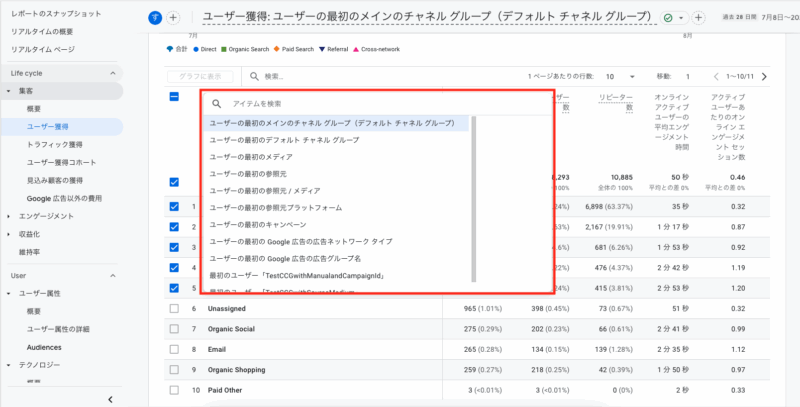
Task: Go to the previous page of rows
Action: pyautogui.click(x=716, y=76)
